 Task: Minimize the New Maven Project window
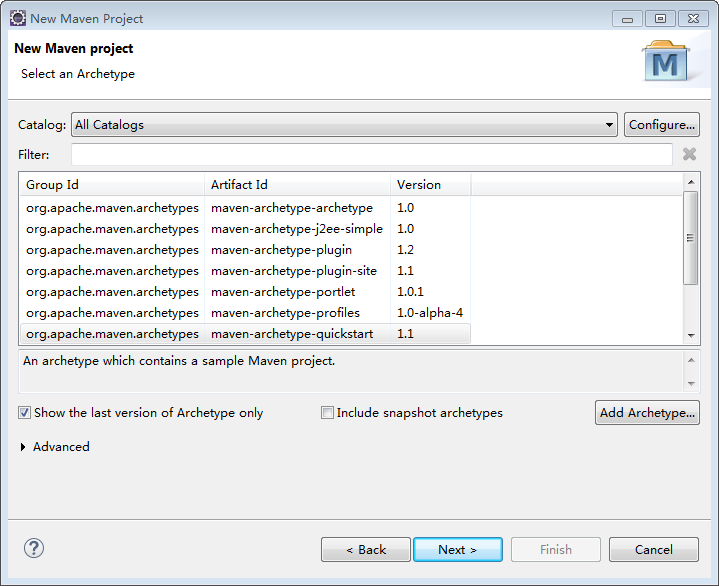coord(627,19)
